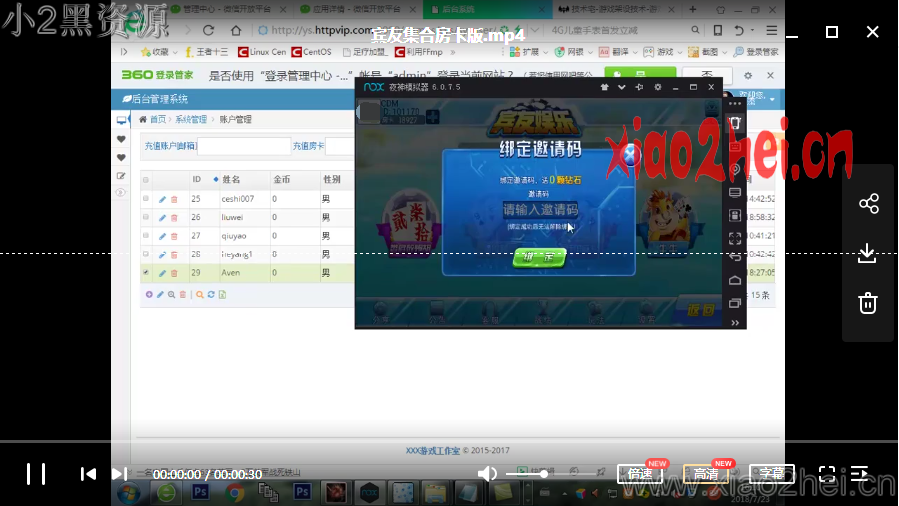This screenshot has height=506, width=899.
Task: Adjust the volume slider handle
Action: 544,474
